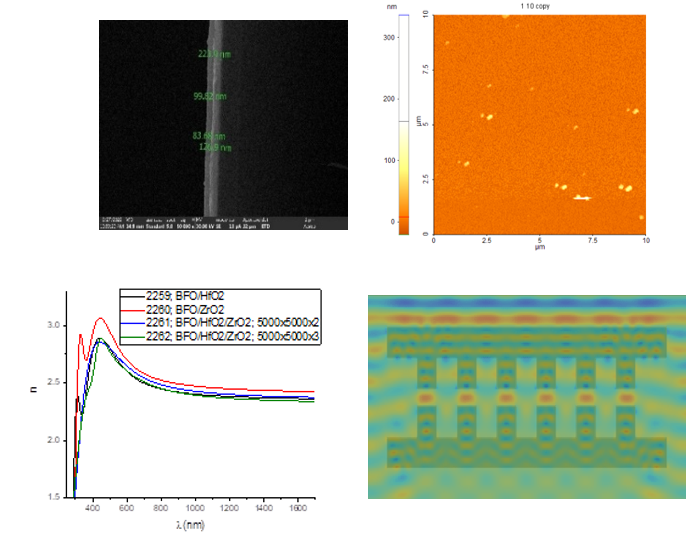
Task: Click the 99.62 nm measurement label
Action: click(210, 97)
